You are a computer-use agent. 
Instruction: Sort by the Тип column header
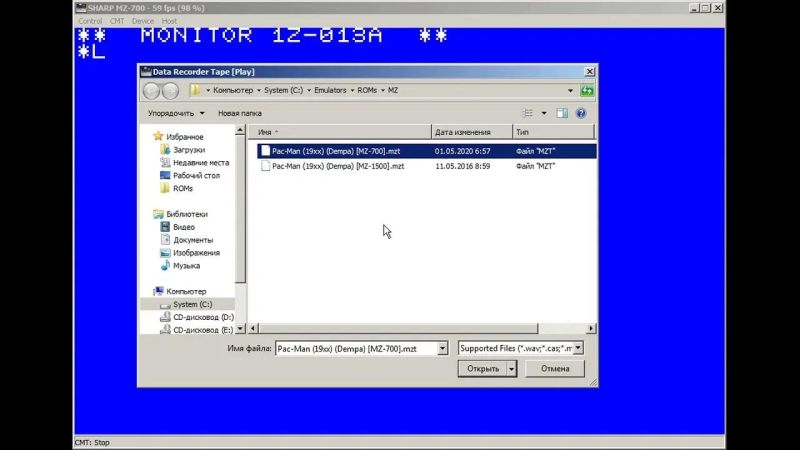[x=554, y=132]
